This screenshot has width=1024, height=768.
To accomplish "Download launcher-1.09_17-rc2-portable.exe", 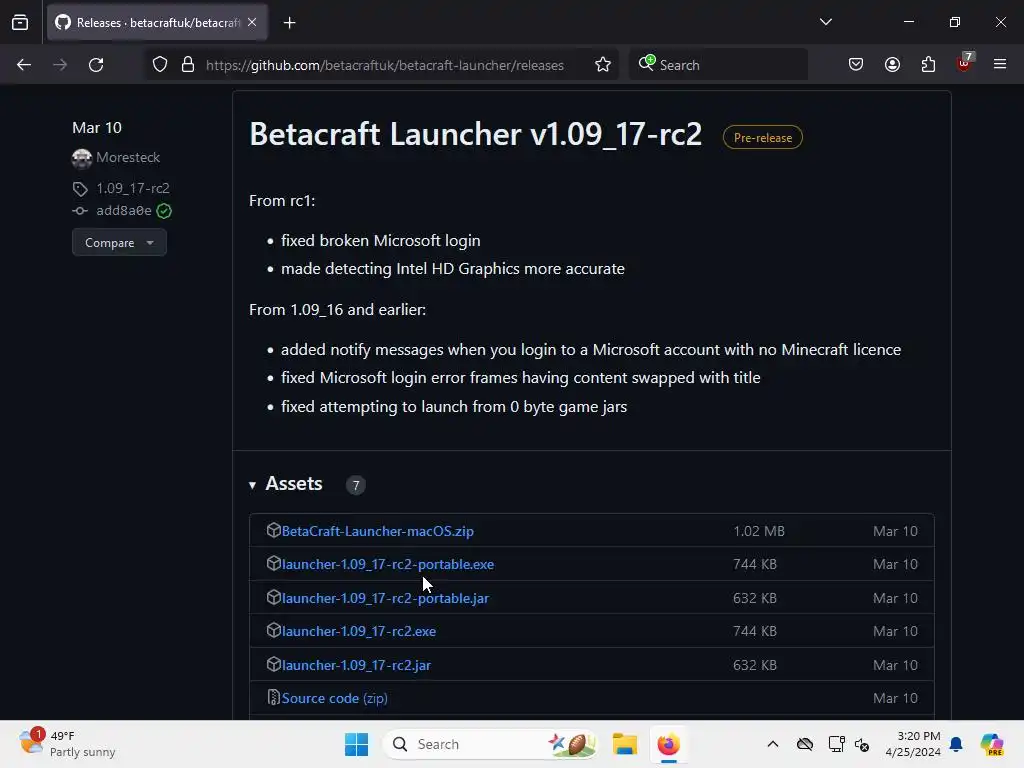I will (388, 564).
